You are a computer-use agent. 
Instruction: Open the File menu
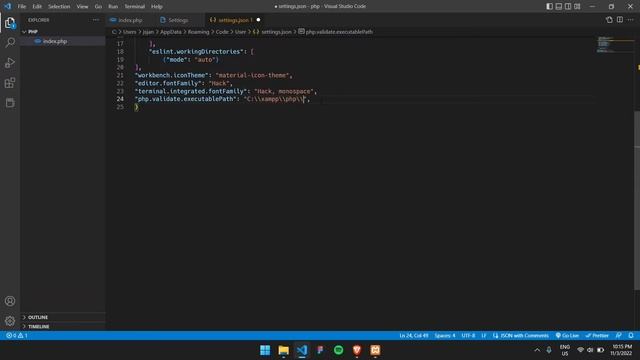[22, 7]
